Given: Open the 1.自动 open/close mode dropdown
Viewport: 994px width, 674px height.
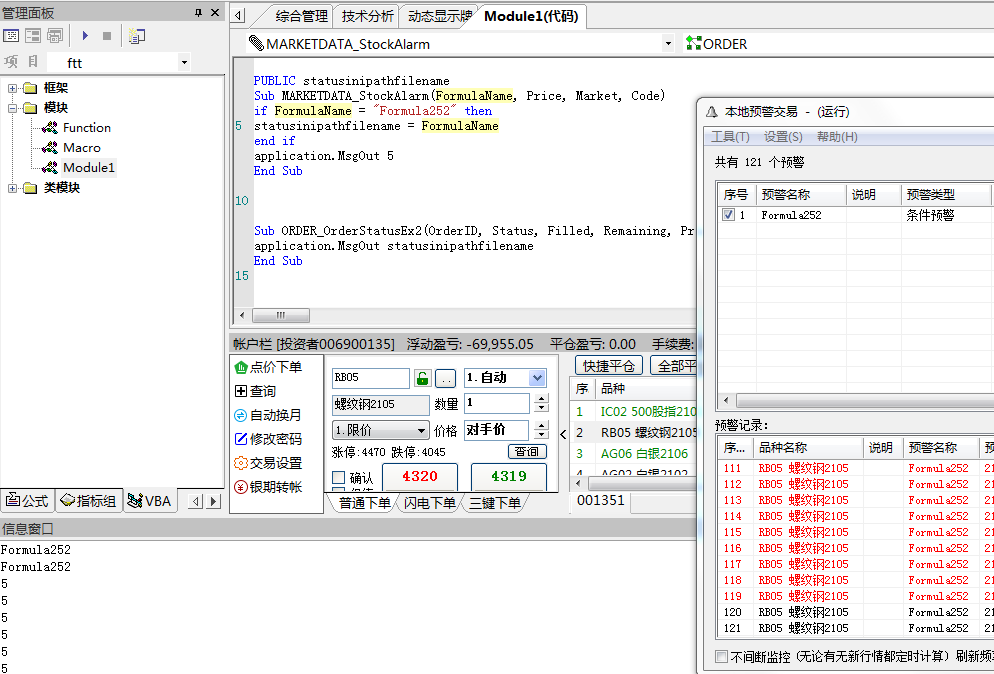Looking at the screenshot, I should point(537,378).
